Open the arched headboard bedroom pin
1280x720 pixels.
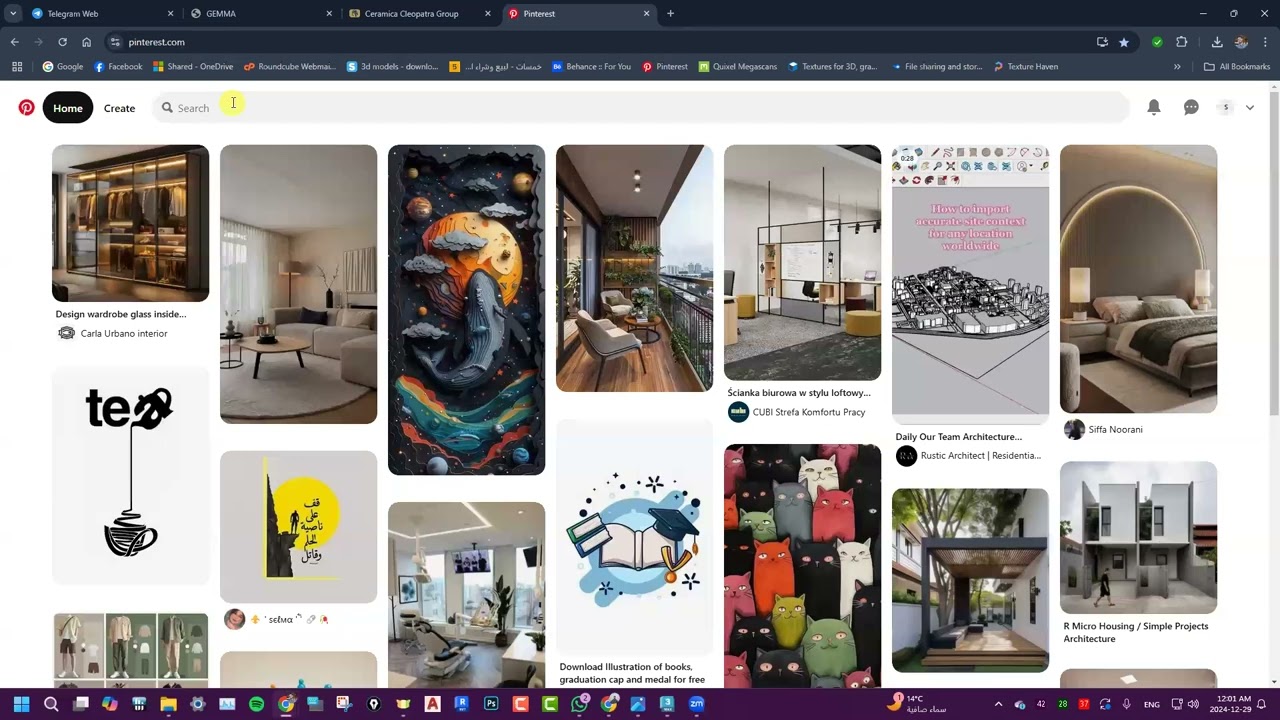point(1138,279)
